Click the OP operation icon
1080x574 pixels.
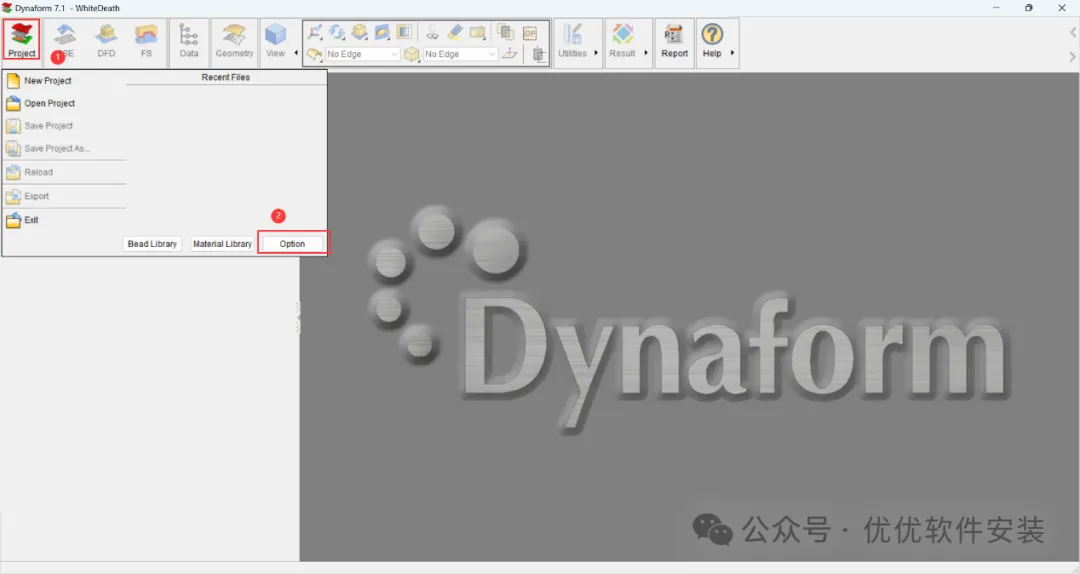pos(530,32)
